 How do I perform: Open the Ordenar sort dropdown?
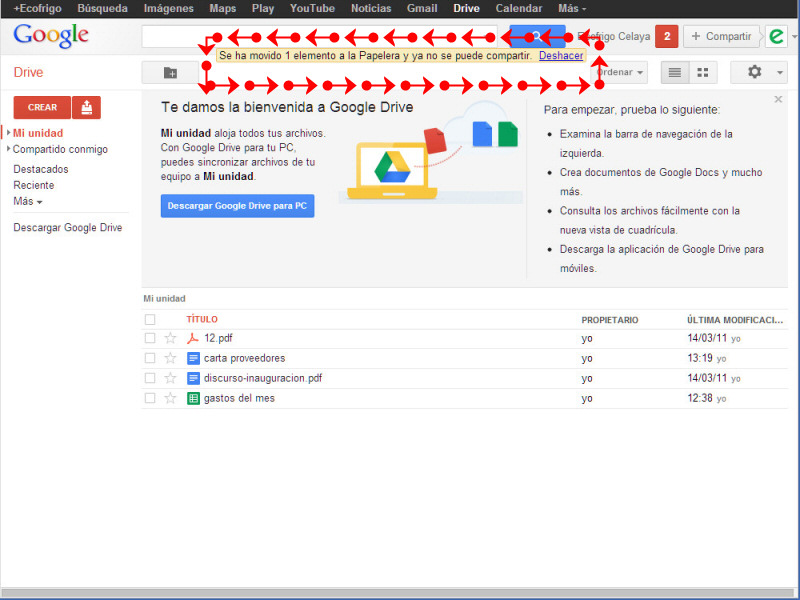pyautogui.click(x=620, y=72)
